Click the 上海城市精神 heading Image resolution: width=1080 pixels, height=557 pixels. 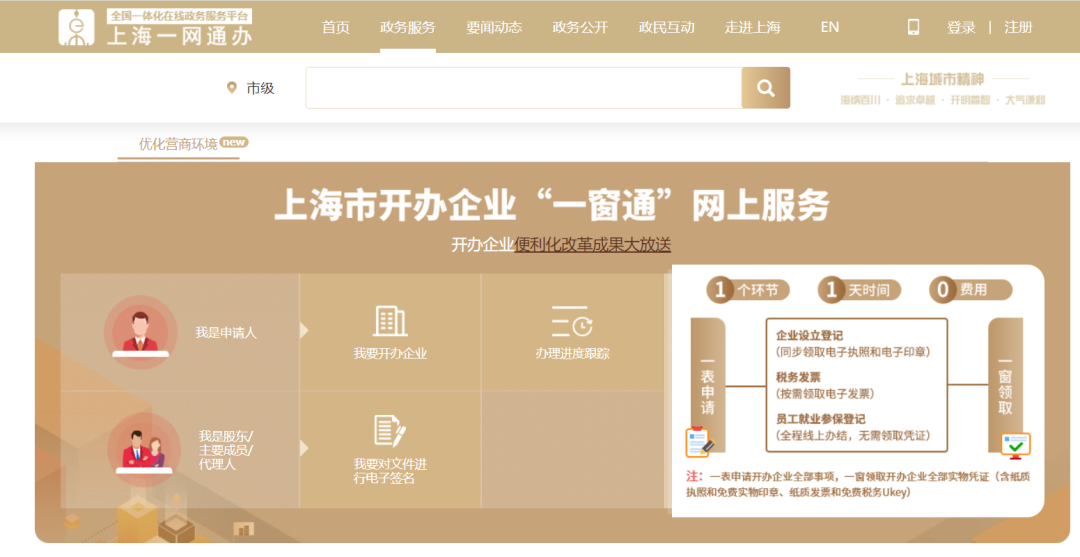942,79
